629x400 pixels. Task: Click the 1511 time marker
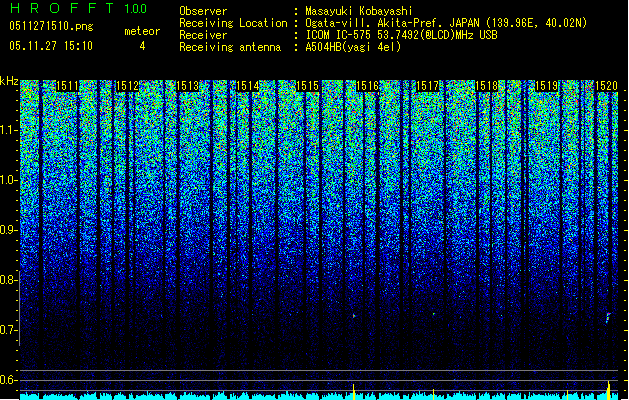click(x=67, y=86)
